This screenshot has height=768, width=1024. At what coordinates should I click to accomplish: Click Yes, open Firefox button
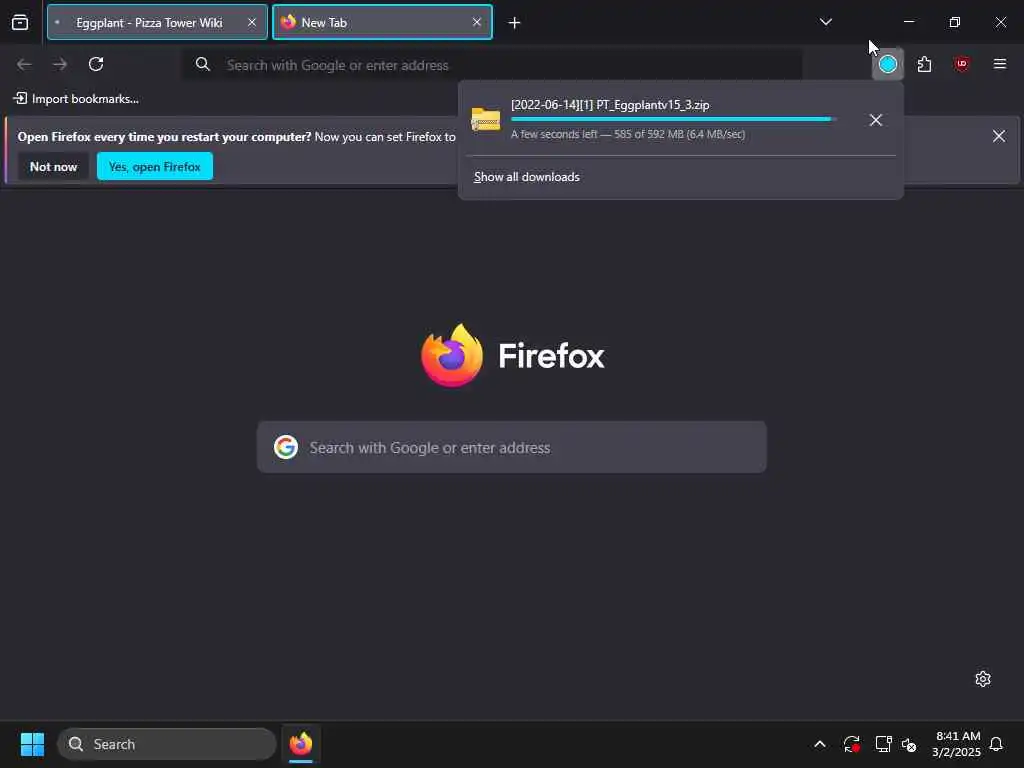click(x=155, y=167)
